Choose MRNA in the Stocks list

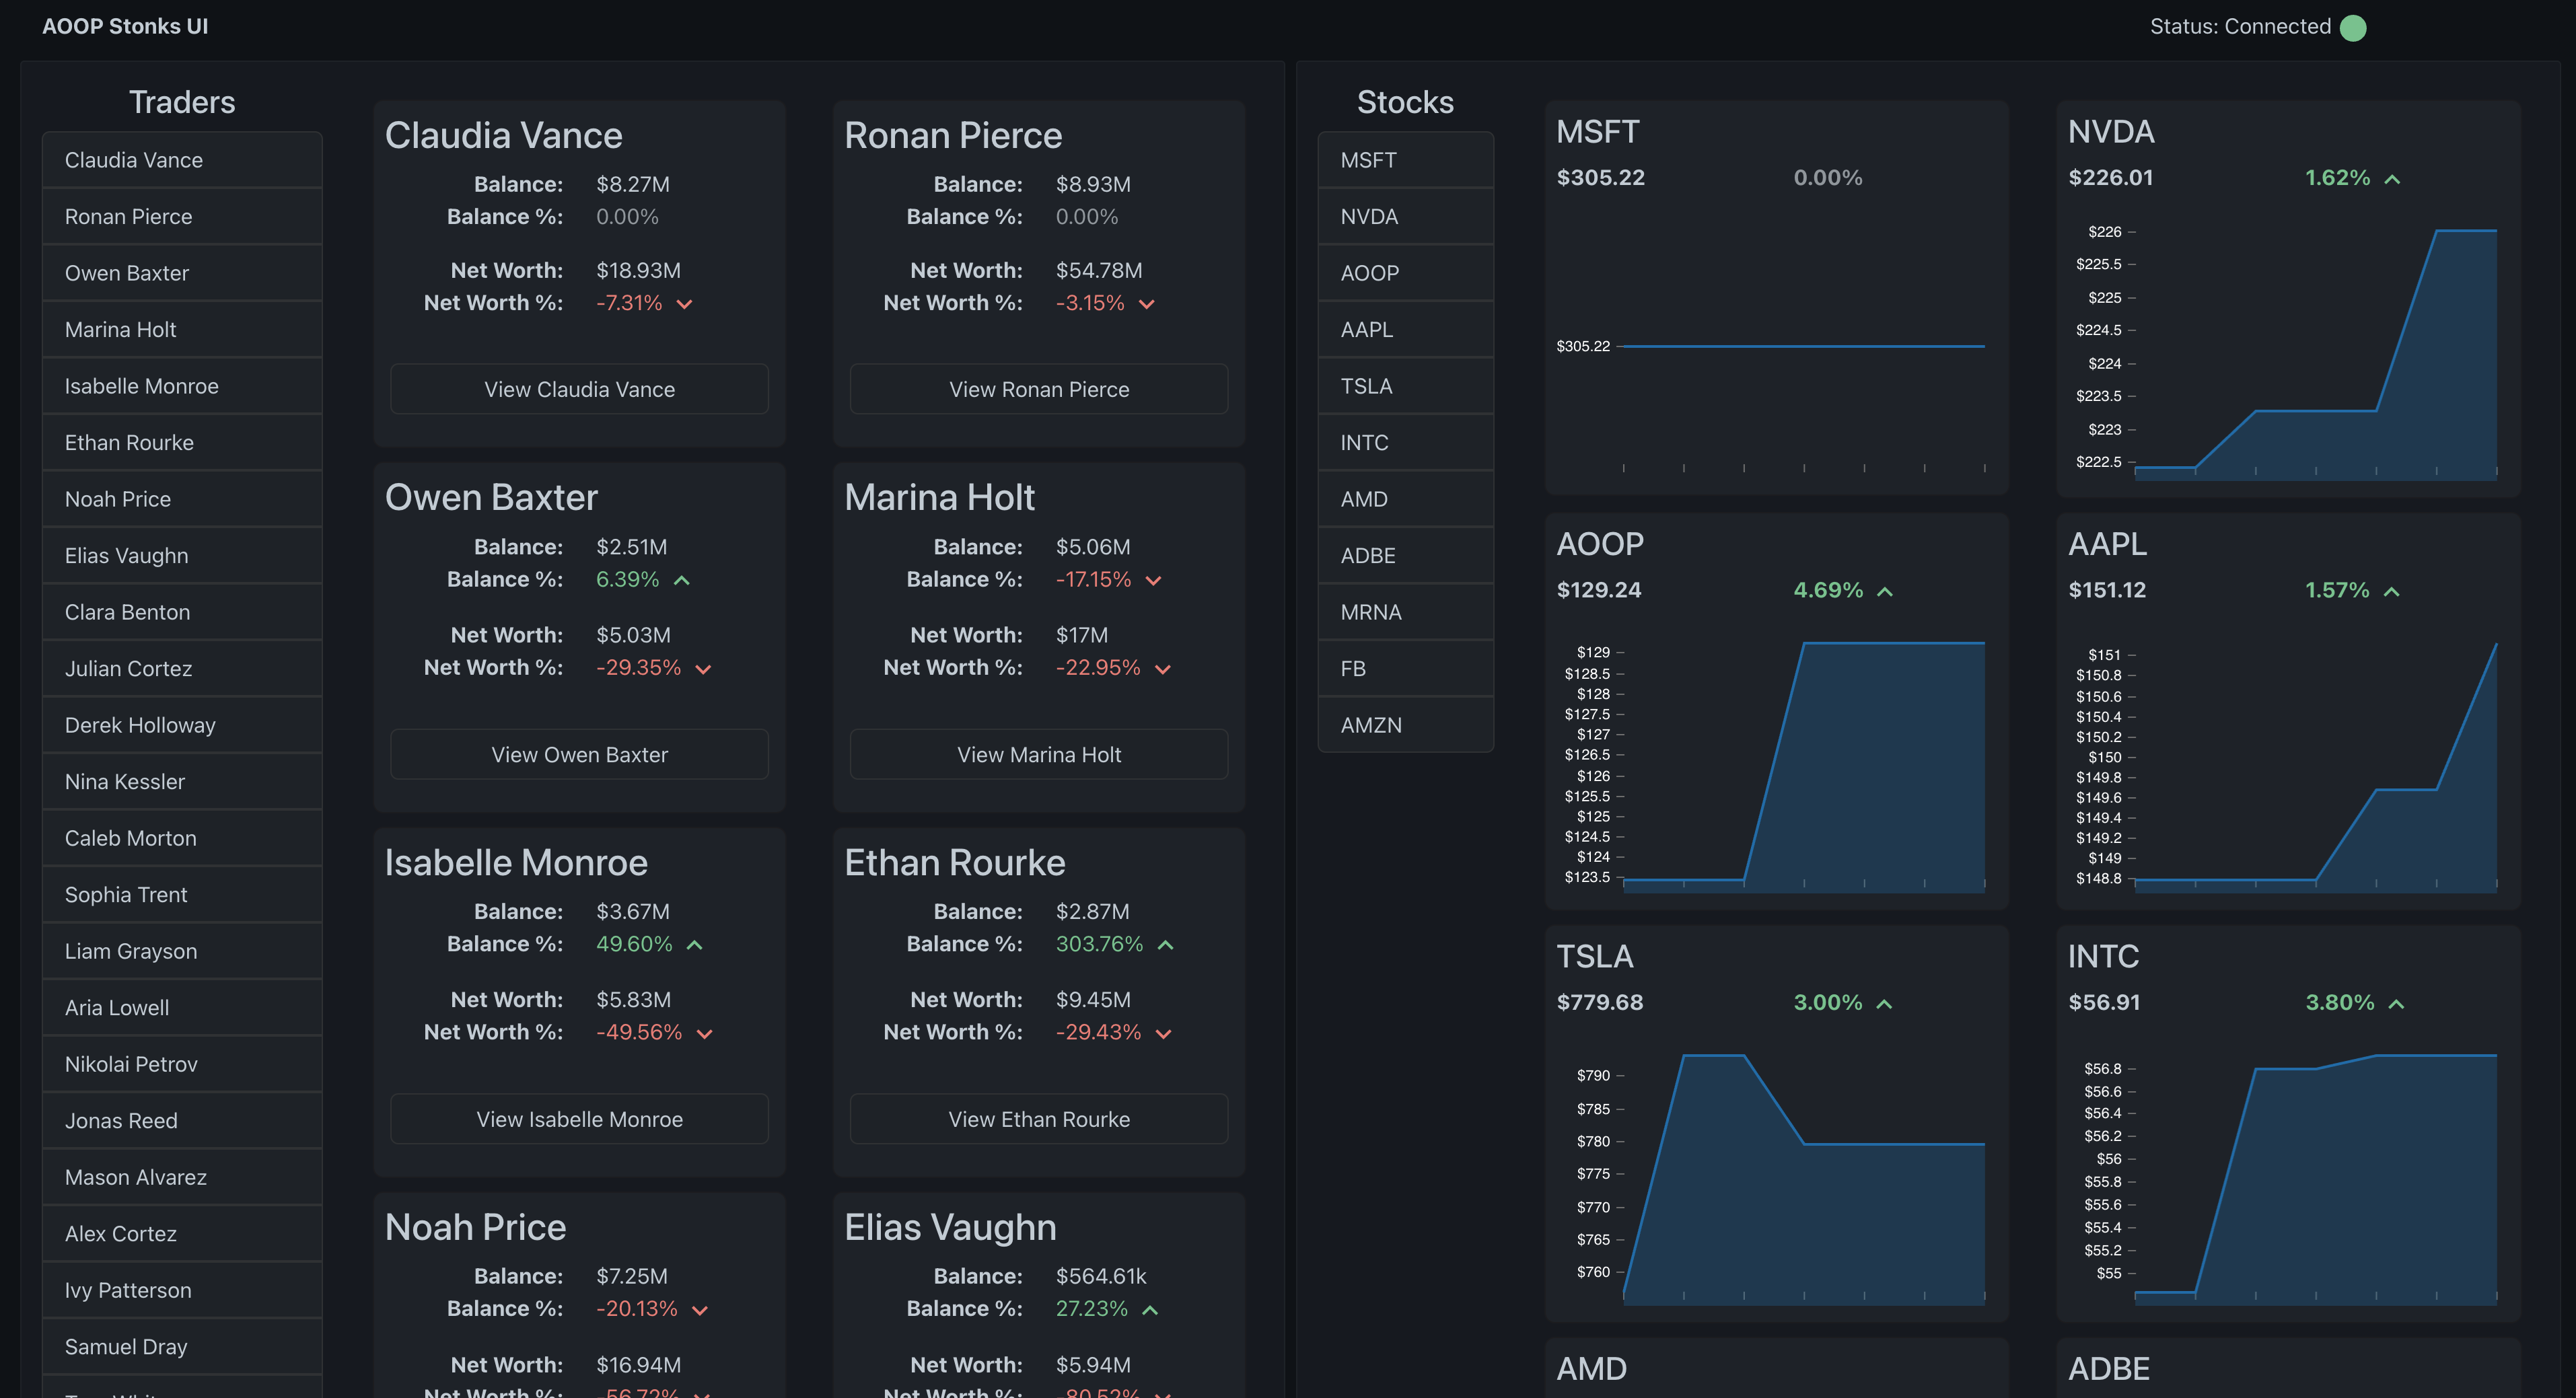click(1405, 612)
